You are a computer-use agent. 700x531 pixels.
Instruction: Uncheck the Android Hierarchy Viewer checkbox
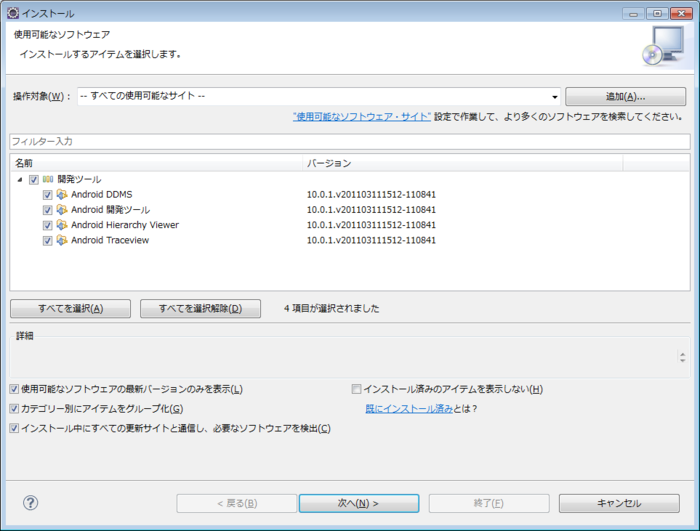pos(47,226)
